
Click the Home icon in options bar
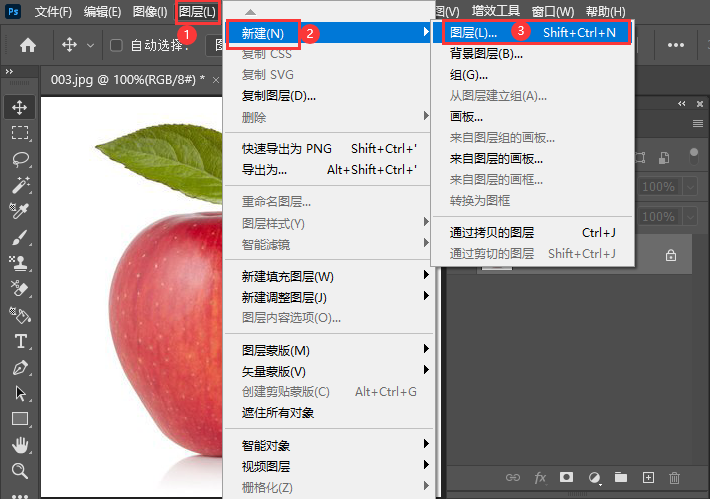(x=28, y=45)
